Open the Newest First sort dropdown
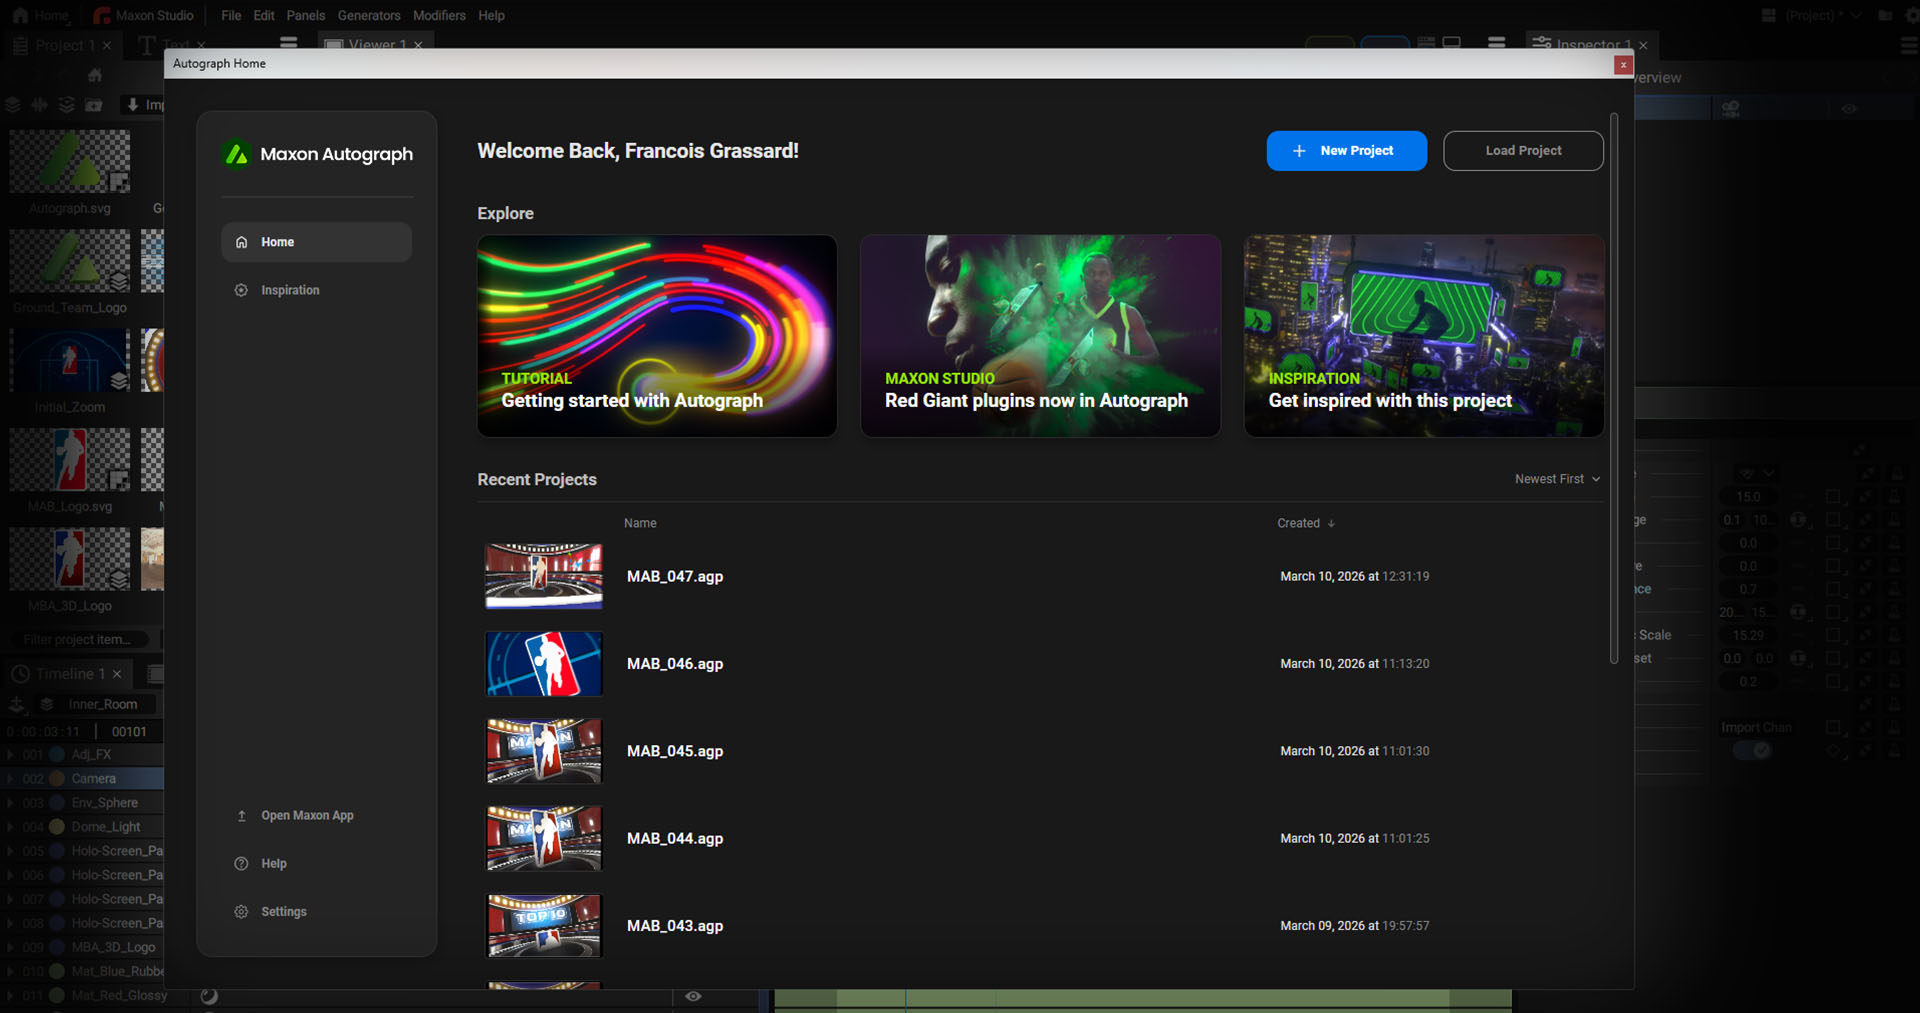 (1557, 479)
